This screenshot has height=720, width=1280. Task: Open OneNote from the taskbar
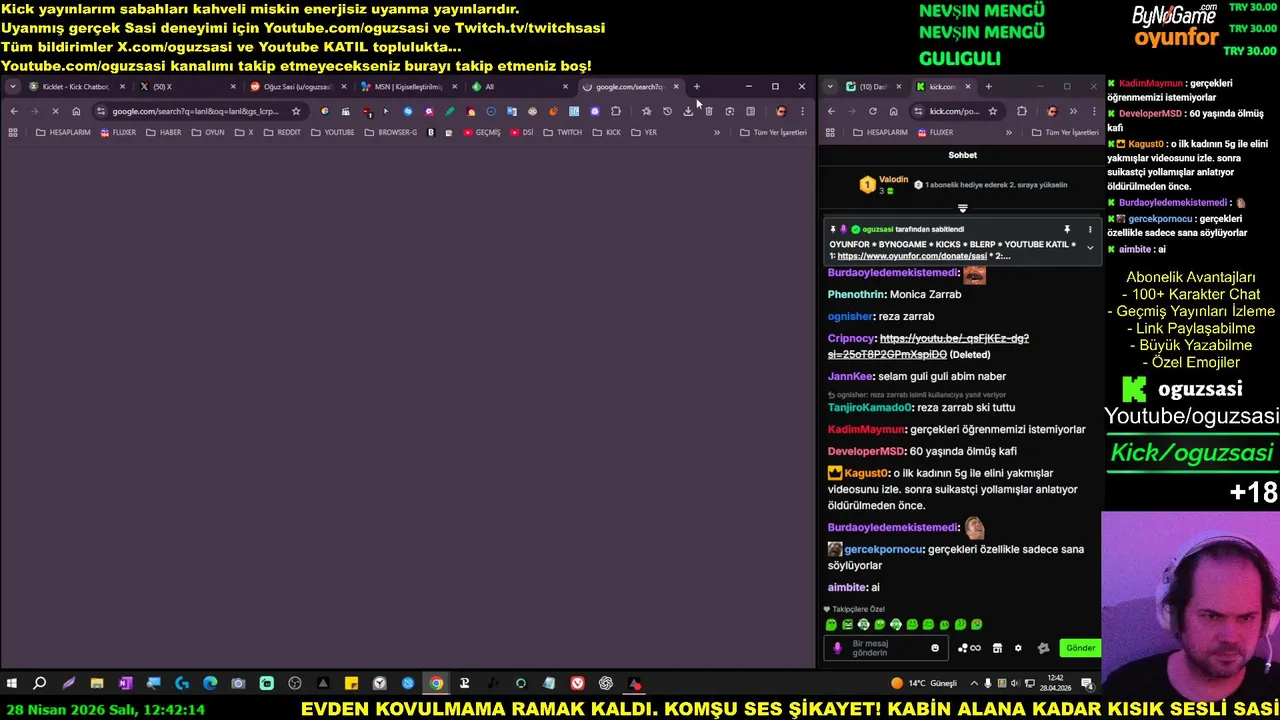click(x=125, y=684)
